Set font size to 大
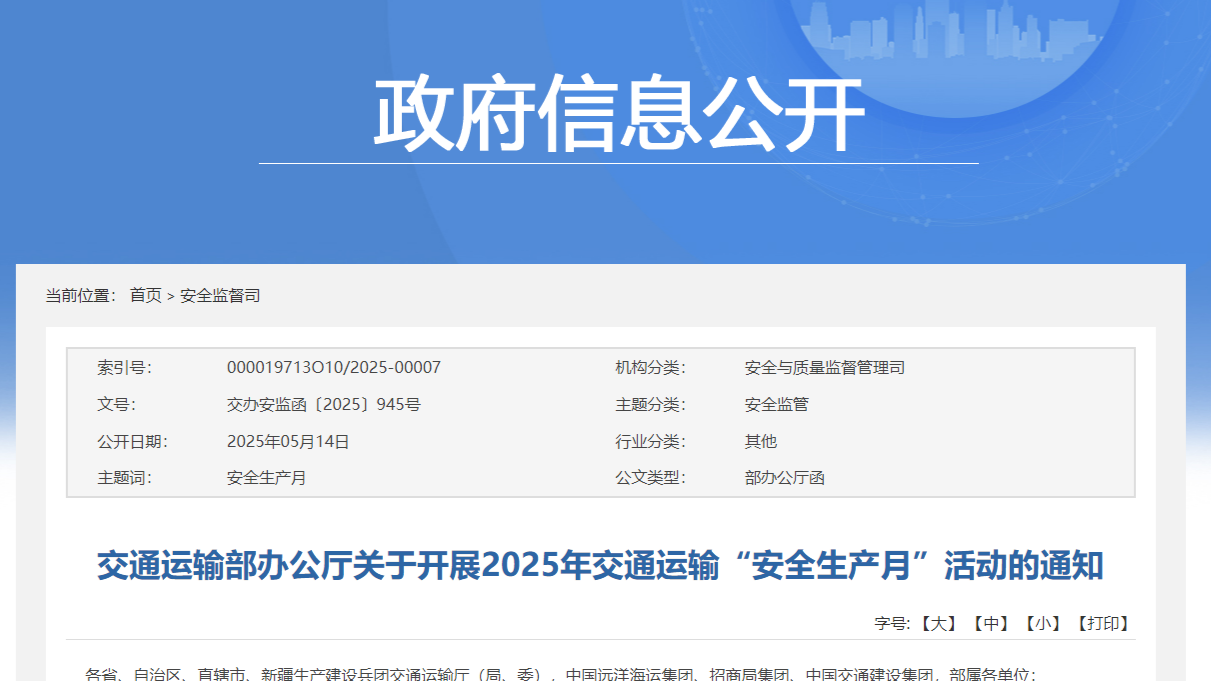The width and height of the screenshot is (1211, 681). [x=938, y=623]
